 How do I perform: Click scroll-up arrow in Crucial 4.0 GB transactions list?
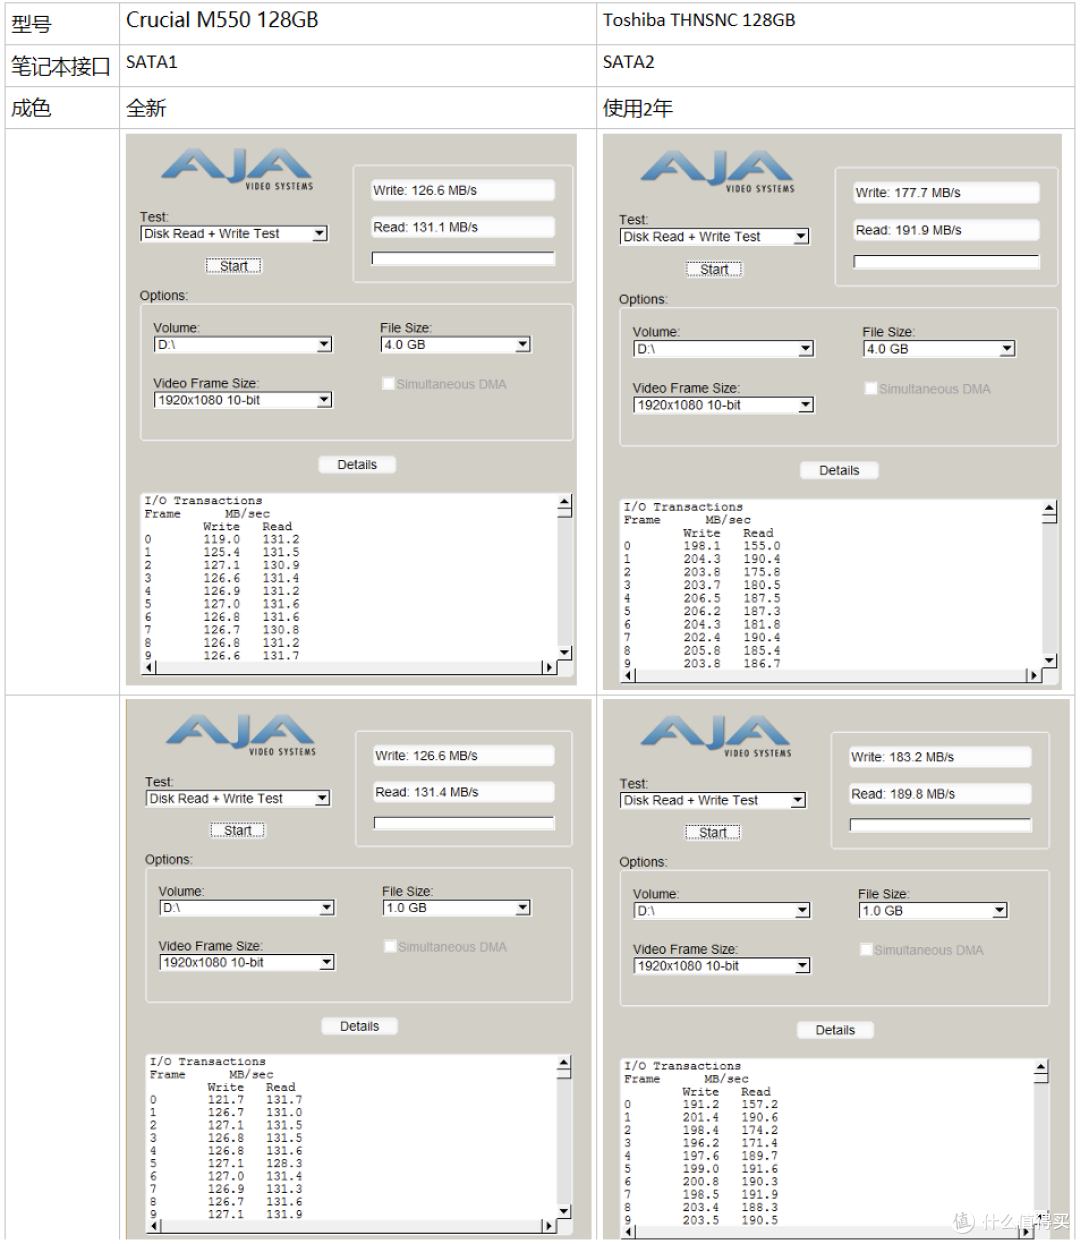(x=564, y=503)
